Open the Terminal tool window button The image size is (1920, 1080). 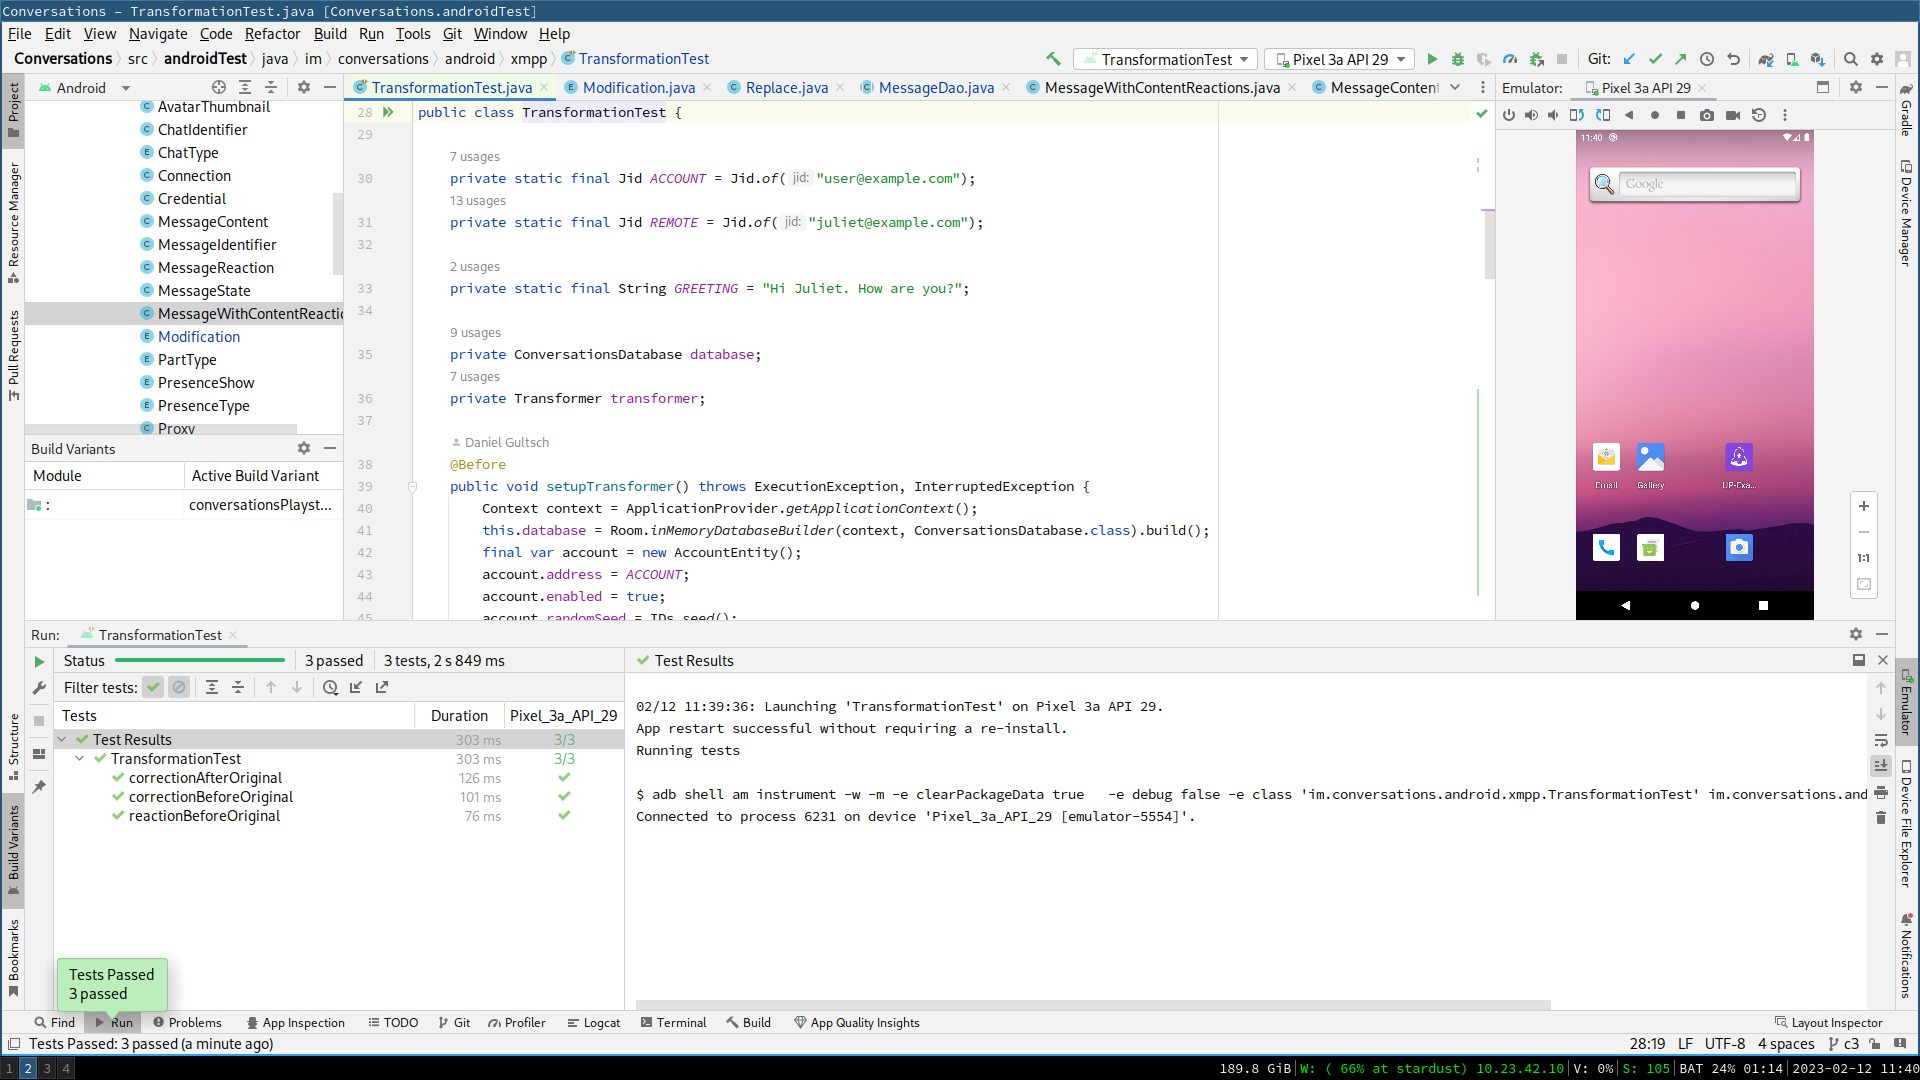click(x=673, y=1022)
